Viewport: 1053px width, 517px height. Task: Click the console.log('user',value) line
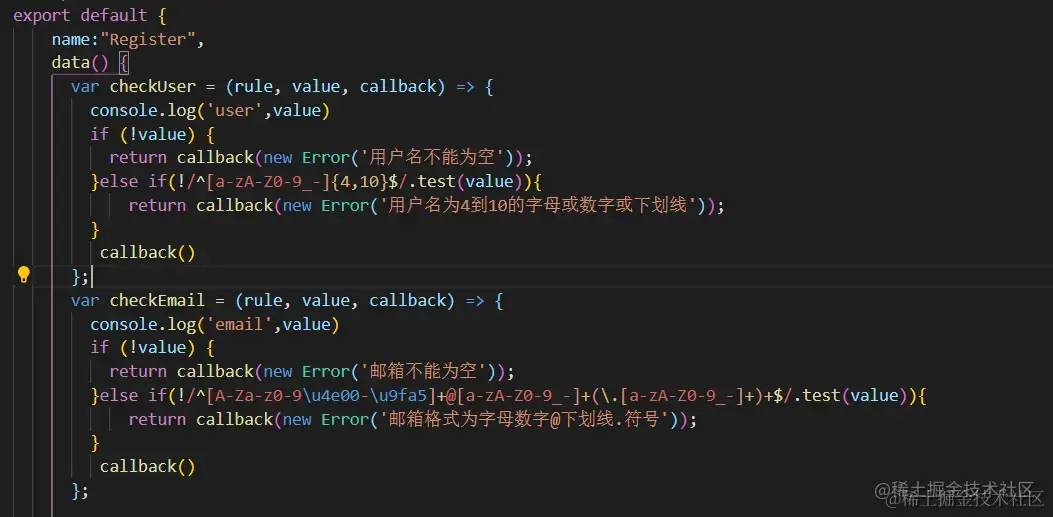pos(210,110)
